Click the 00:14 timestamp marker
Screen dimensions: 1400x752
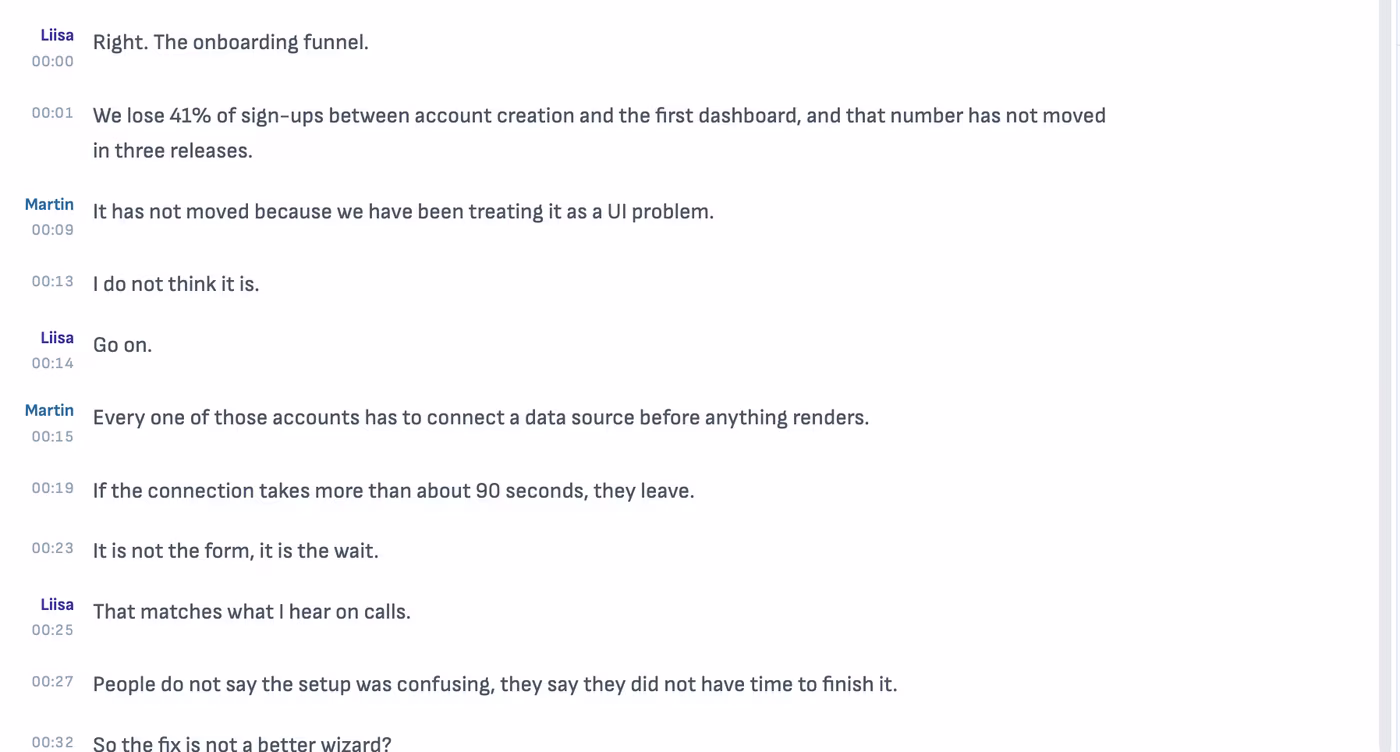coord(52,363)
